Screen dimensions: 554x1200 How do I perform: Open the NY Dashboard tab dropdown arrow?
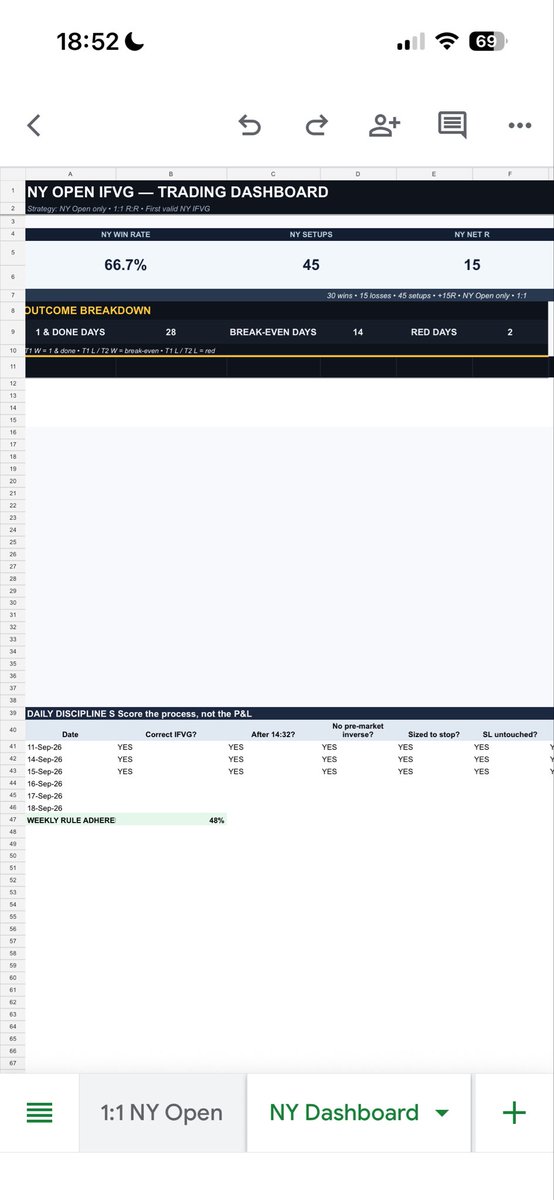coord(442,1114)
